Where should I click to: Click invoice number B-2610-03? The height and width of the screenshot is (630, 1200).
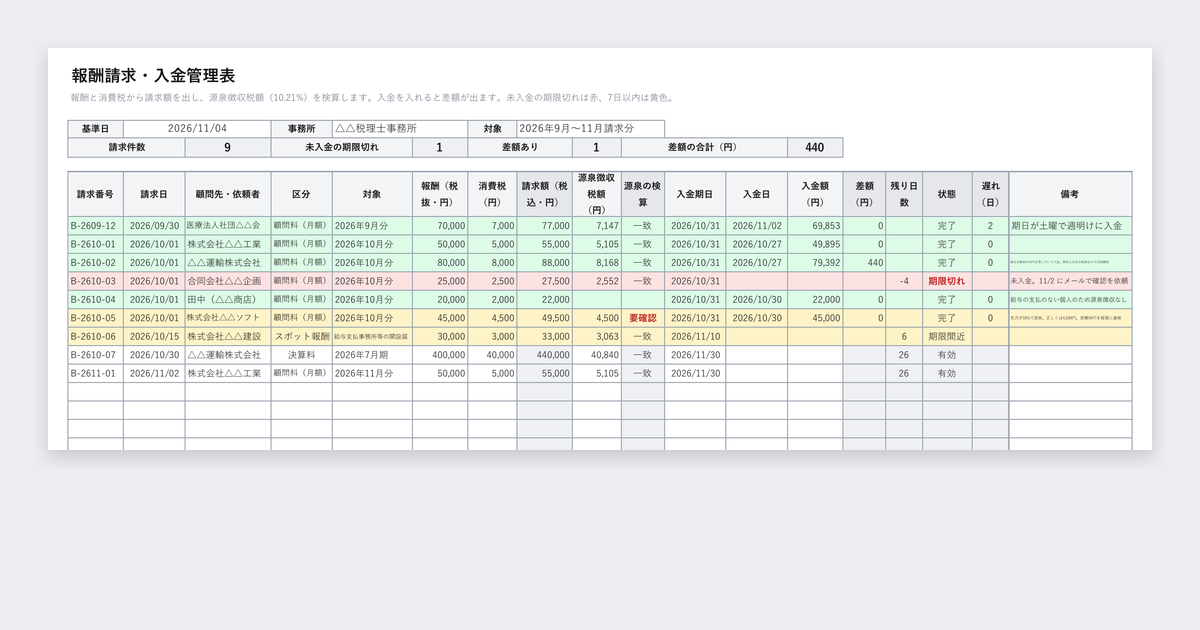tap(95, 281)
